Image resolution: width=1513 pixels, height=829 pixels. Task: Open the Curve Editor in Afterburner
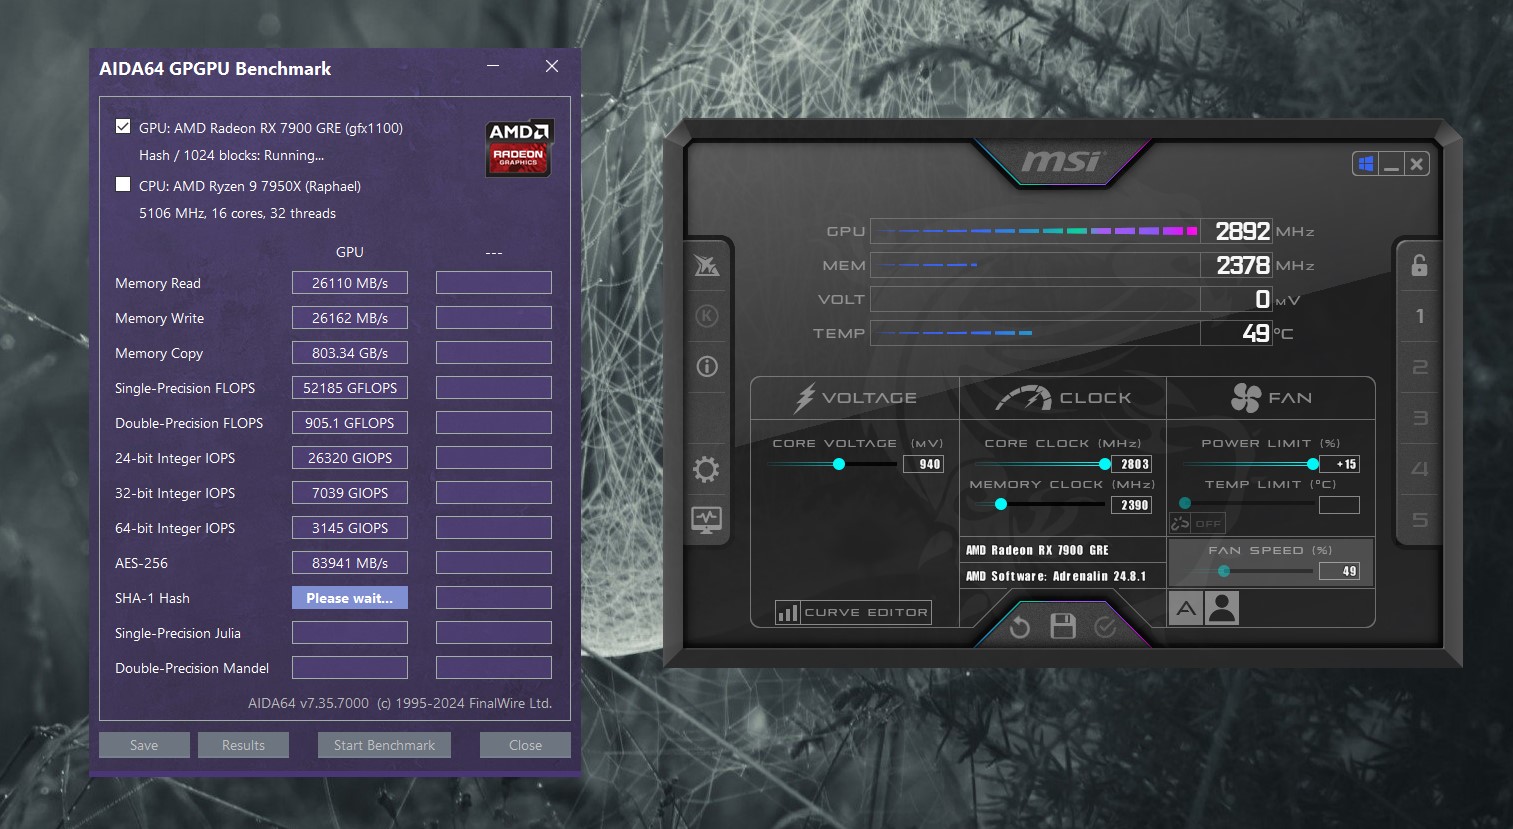tap(853, 612)
